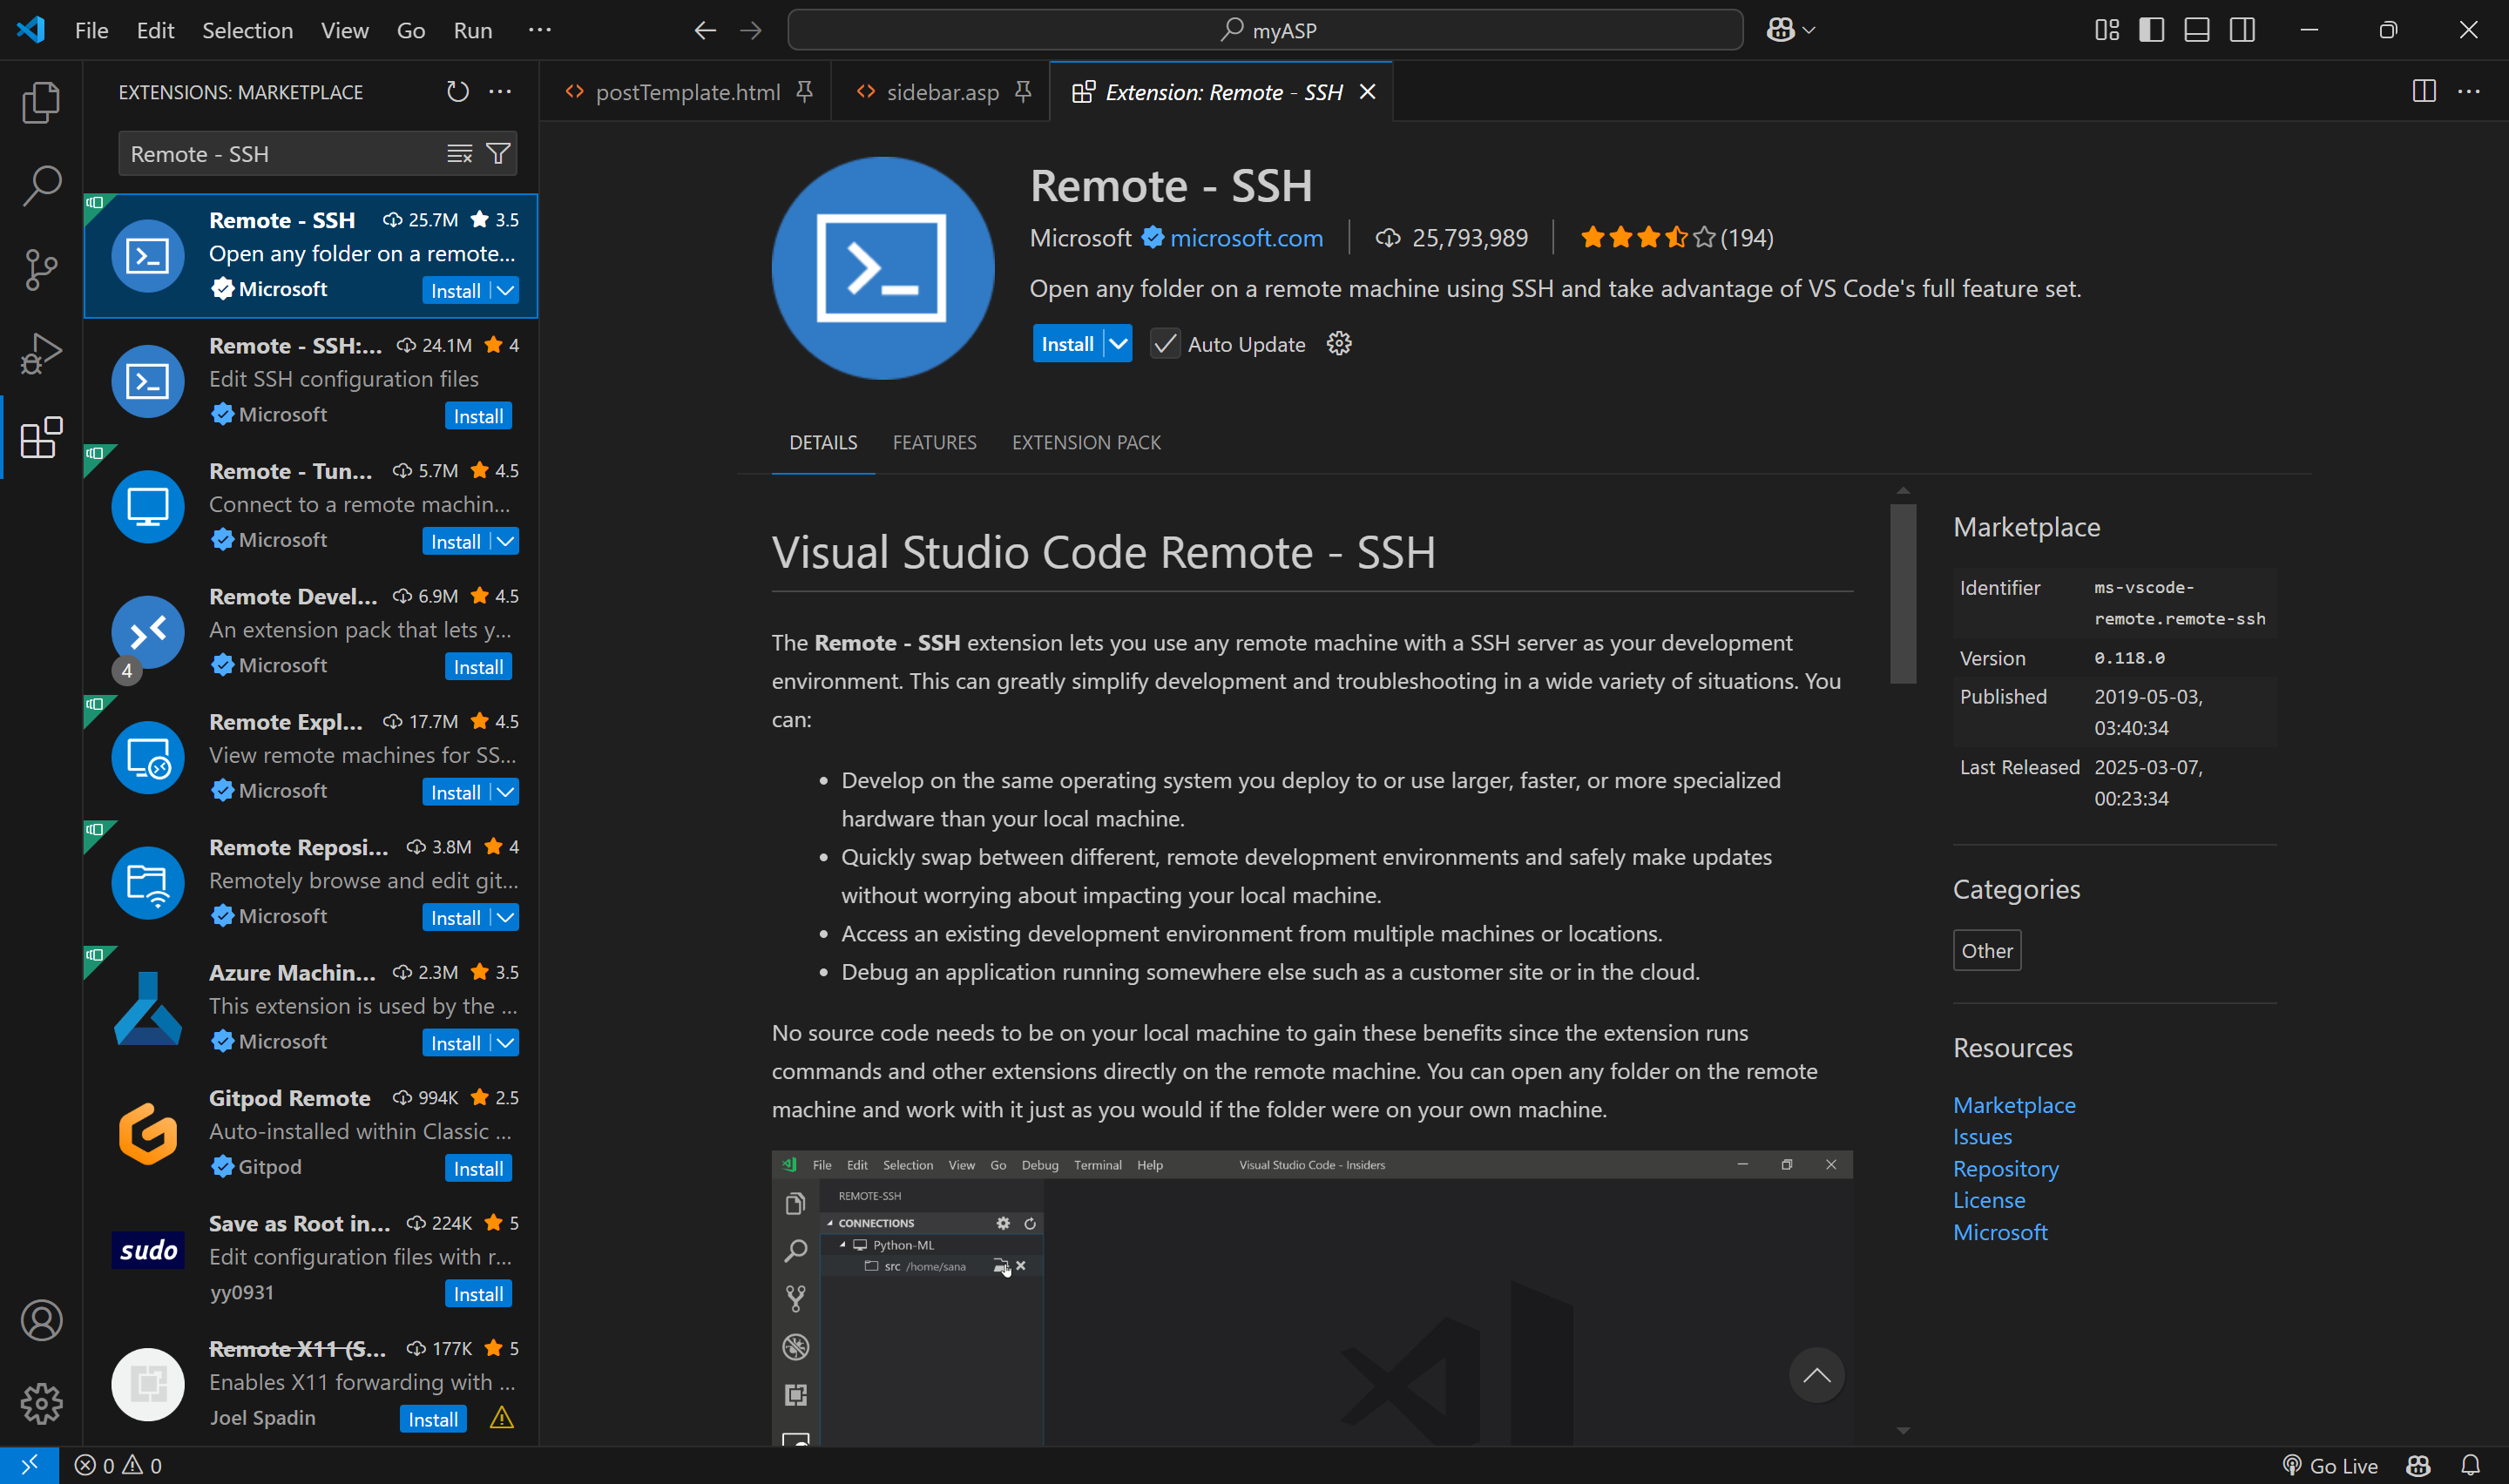2509x1484 pixels.
Task: Expand Install options for Remote Explorer item
Action: 506,792
